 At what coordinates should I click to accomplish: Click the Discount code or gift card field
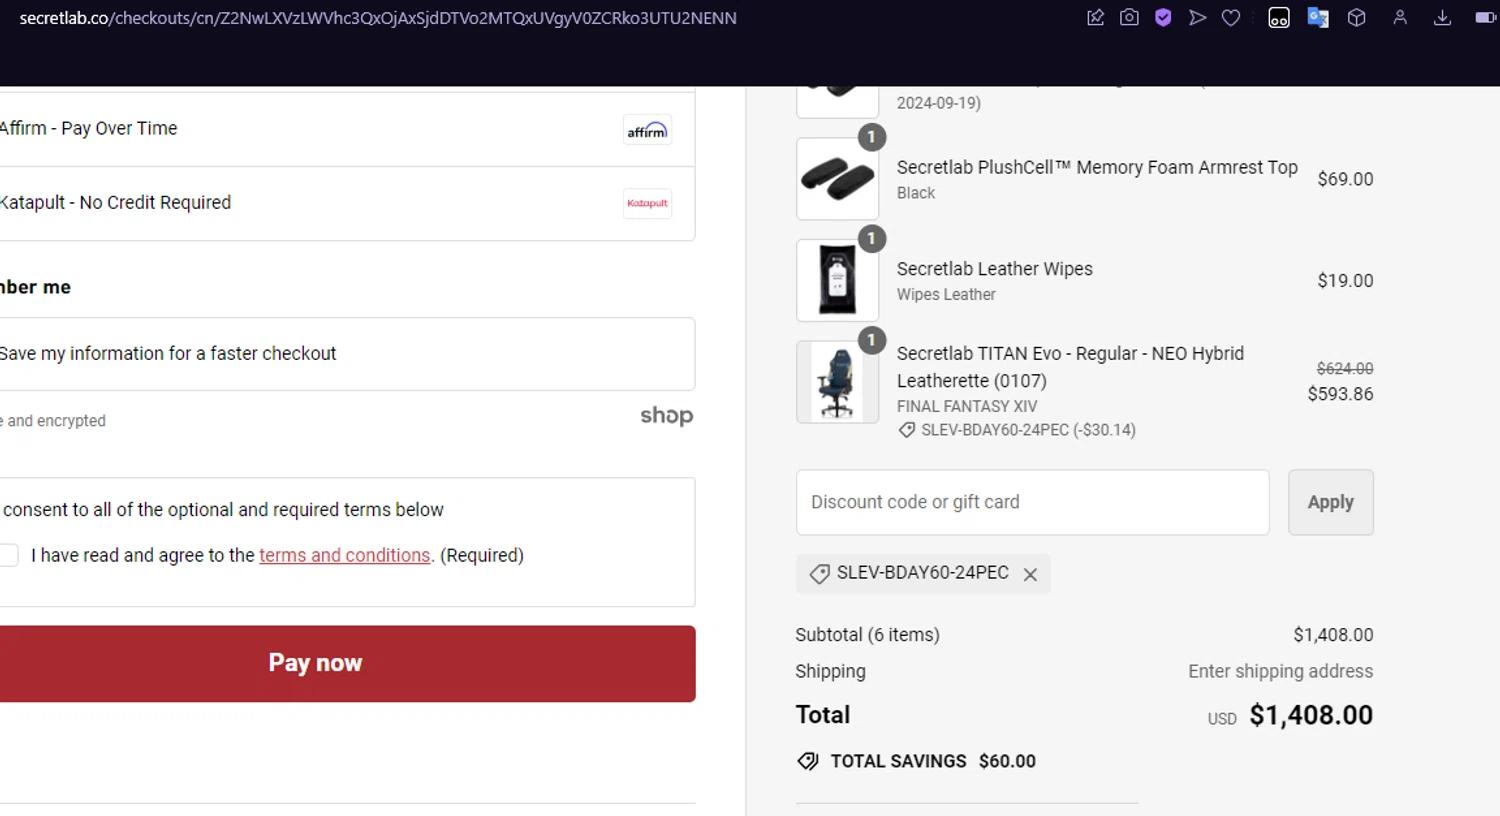pos(1032,502)
